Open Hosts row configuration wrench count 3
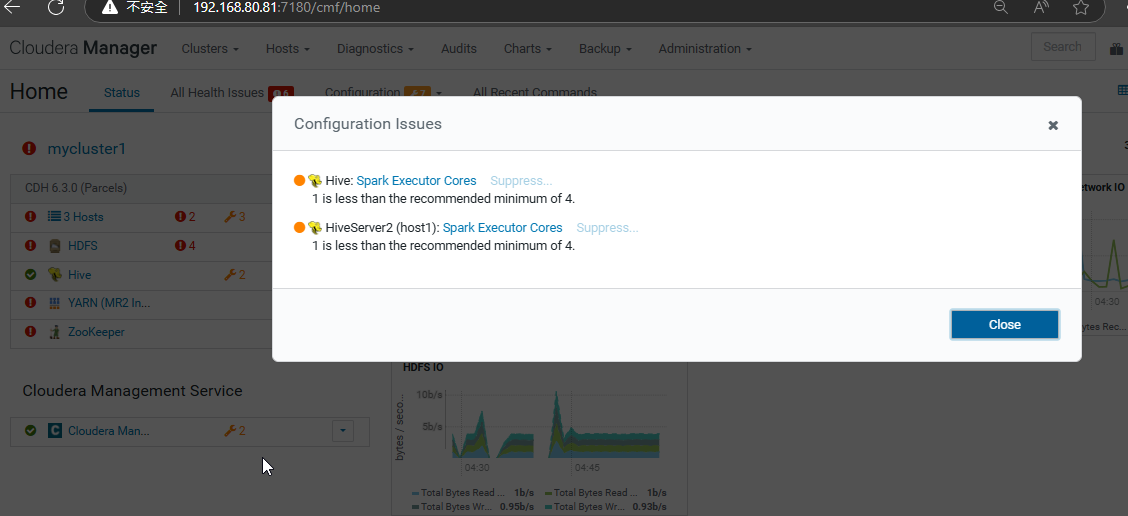The width and height of the screenshot is (1128, 516). pyautogui.click(x=235, y=217)
